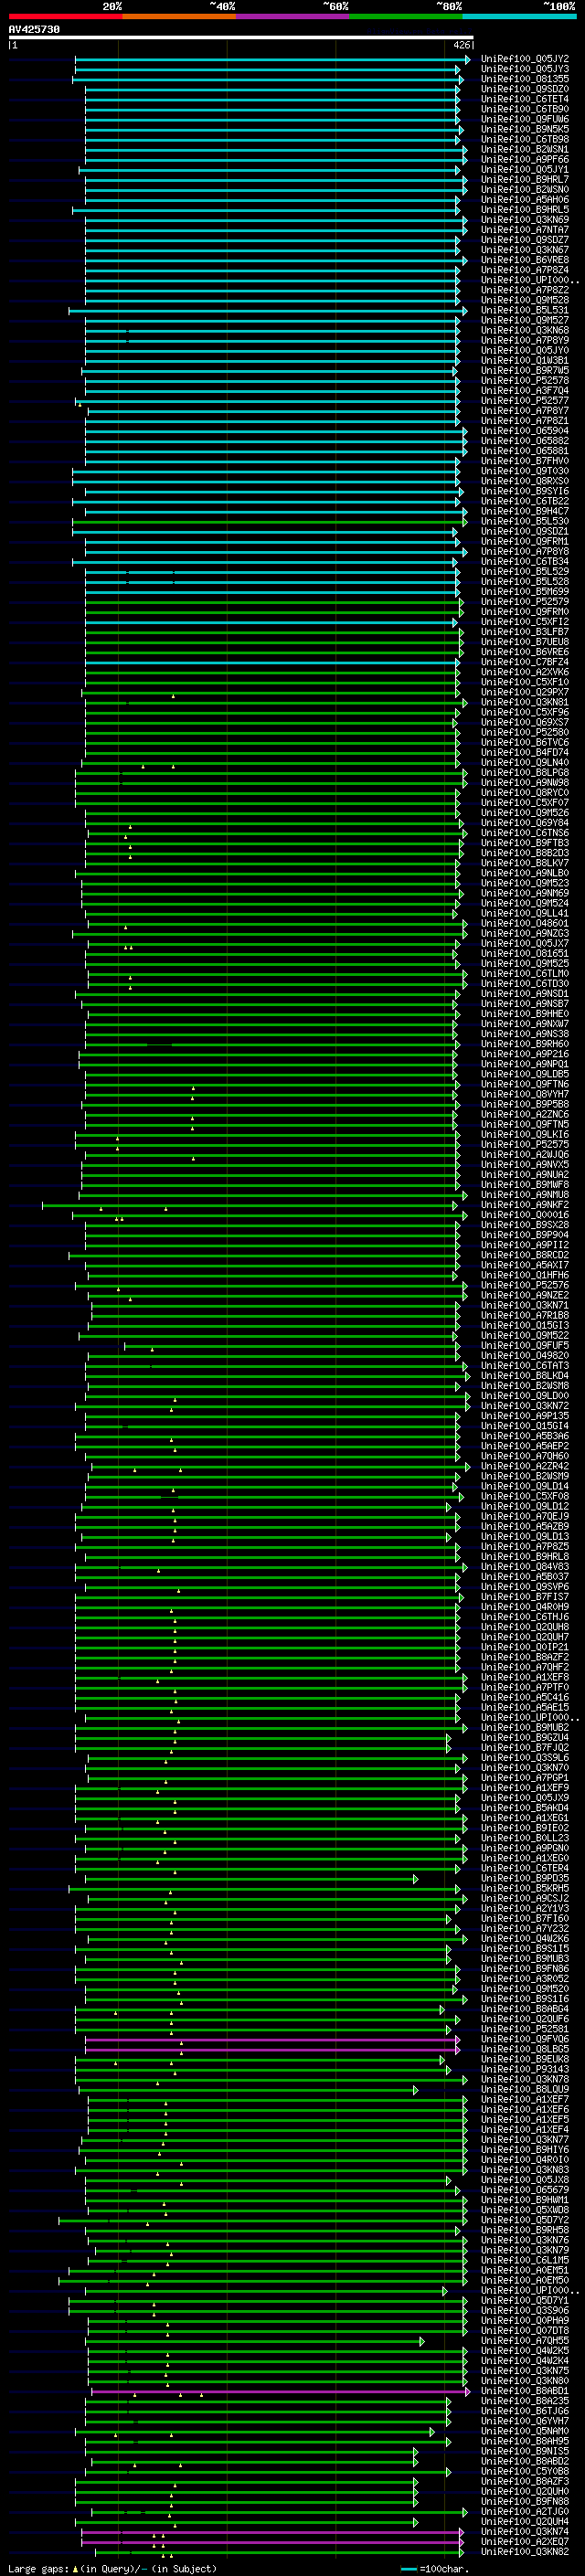Open hit UniRef100_P52581

pos(524,2030)
